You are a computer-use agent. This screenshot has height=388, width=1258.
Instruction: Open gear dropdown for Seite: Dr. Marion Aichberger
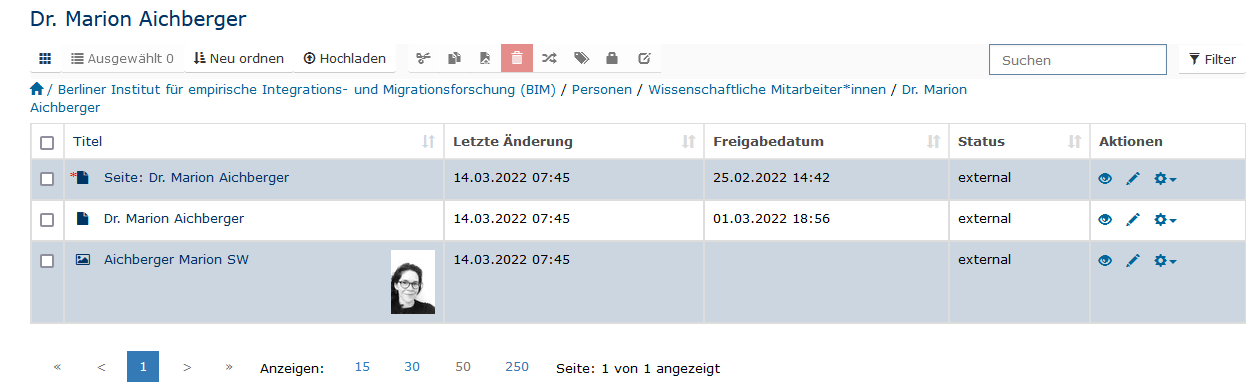tap(1164, 179)
